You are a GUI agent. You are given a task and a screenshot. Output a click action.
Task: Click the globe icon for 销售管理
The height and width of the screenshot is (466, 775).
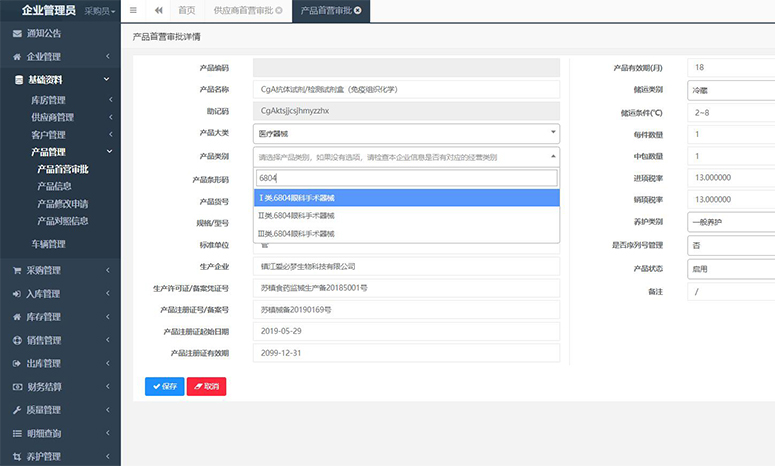click(x=17, y=340)
